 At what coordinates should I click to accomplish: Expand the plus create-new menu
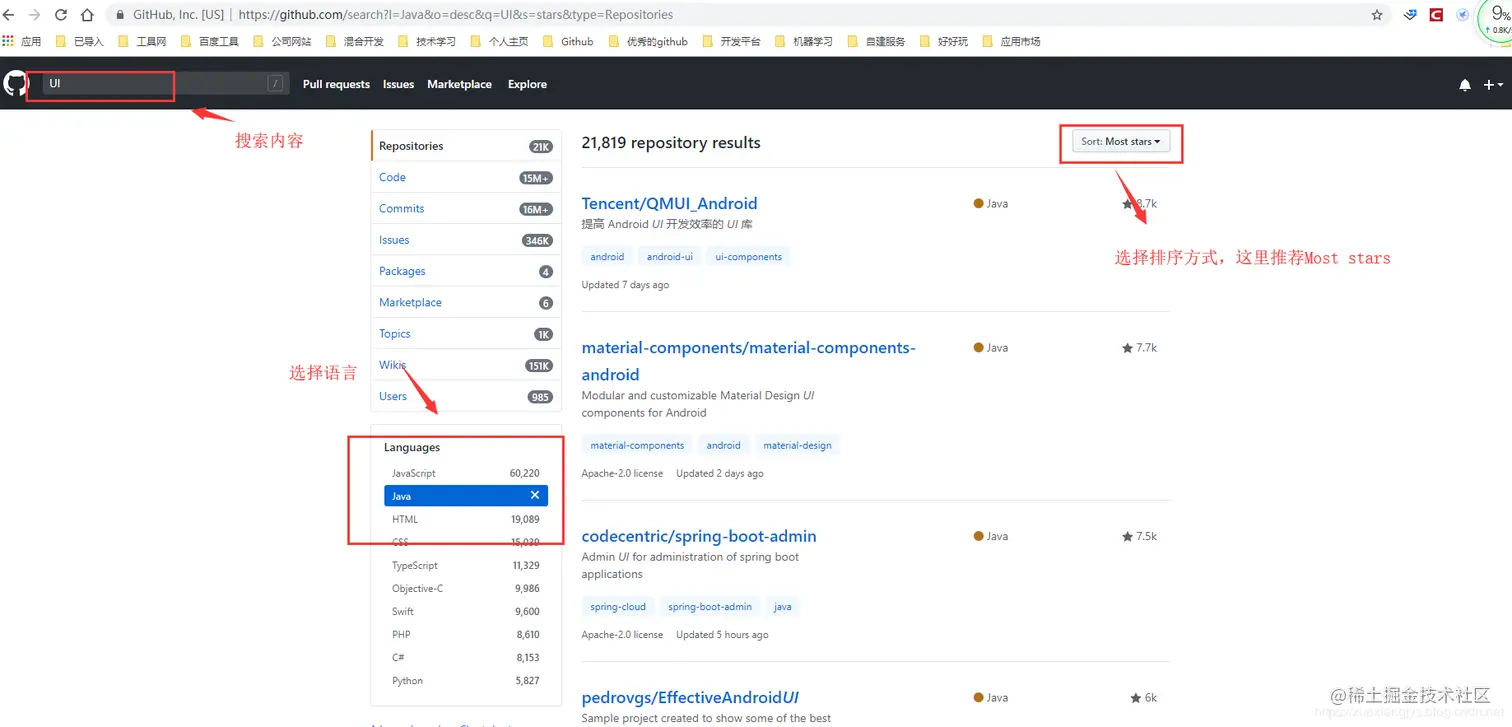(1494, 85)
